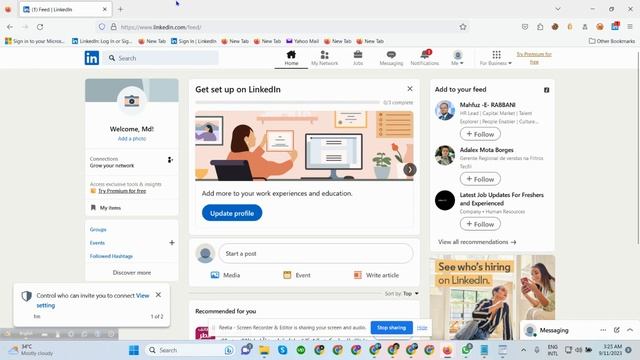Expand the Me profile dropdown
This screenshot has height=360, width=640.
coord(458,58)
